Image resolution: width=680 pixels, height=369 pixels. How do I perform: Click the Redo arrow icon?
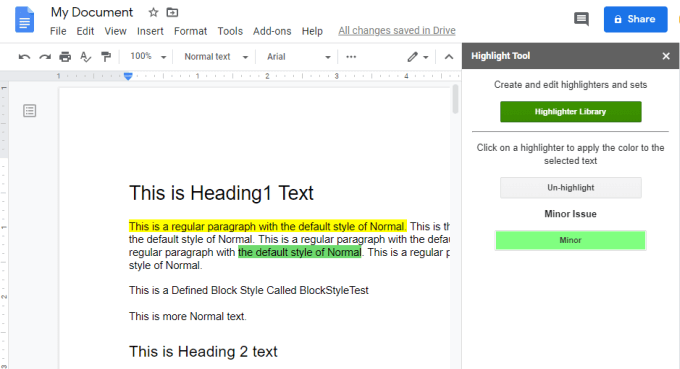45,57
